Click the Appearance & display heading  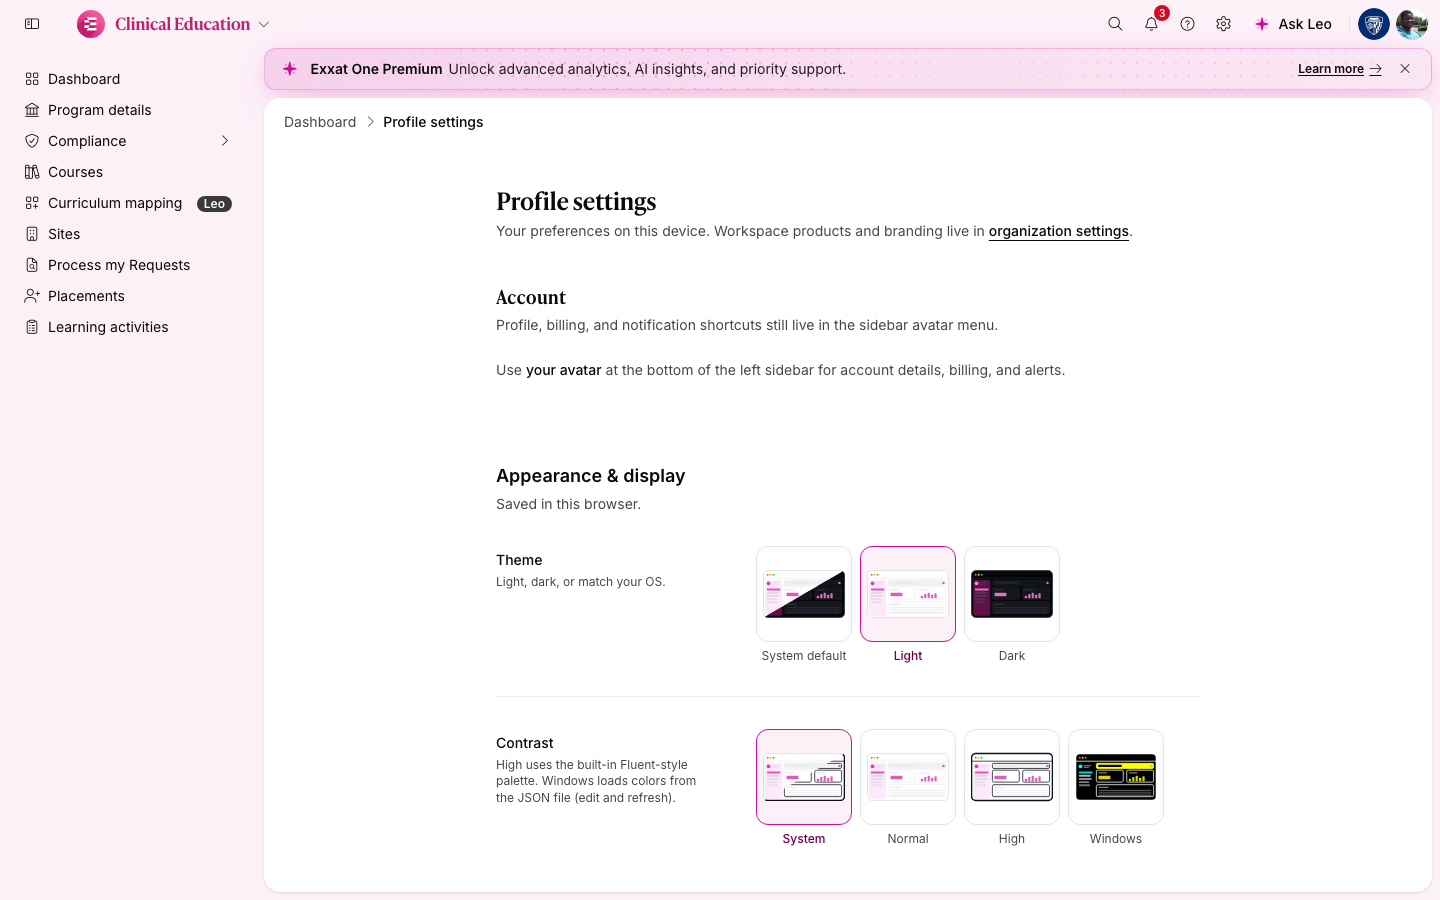(590, 476)
